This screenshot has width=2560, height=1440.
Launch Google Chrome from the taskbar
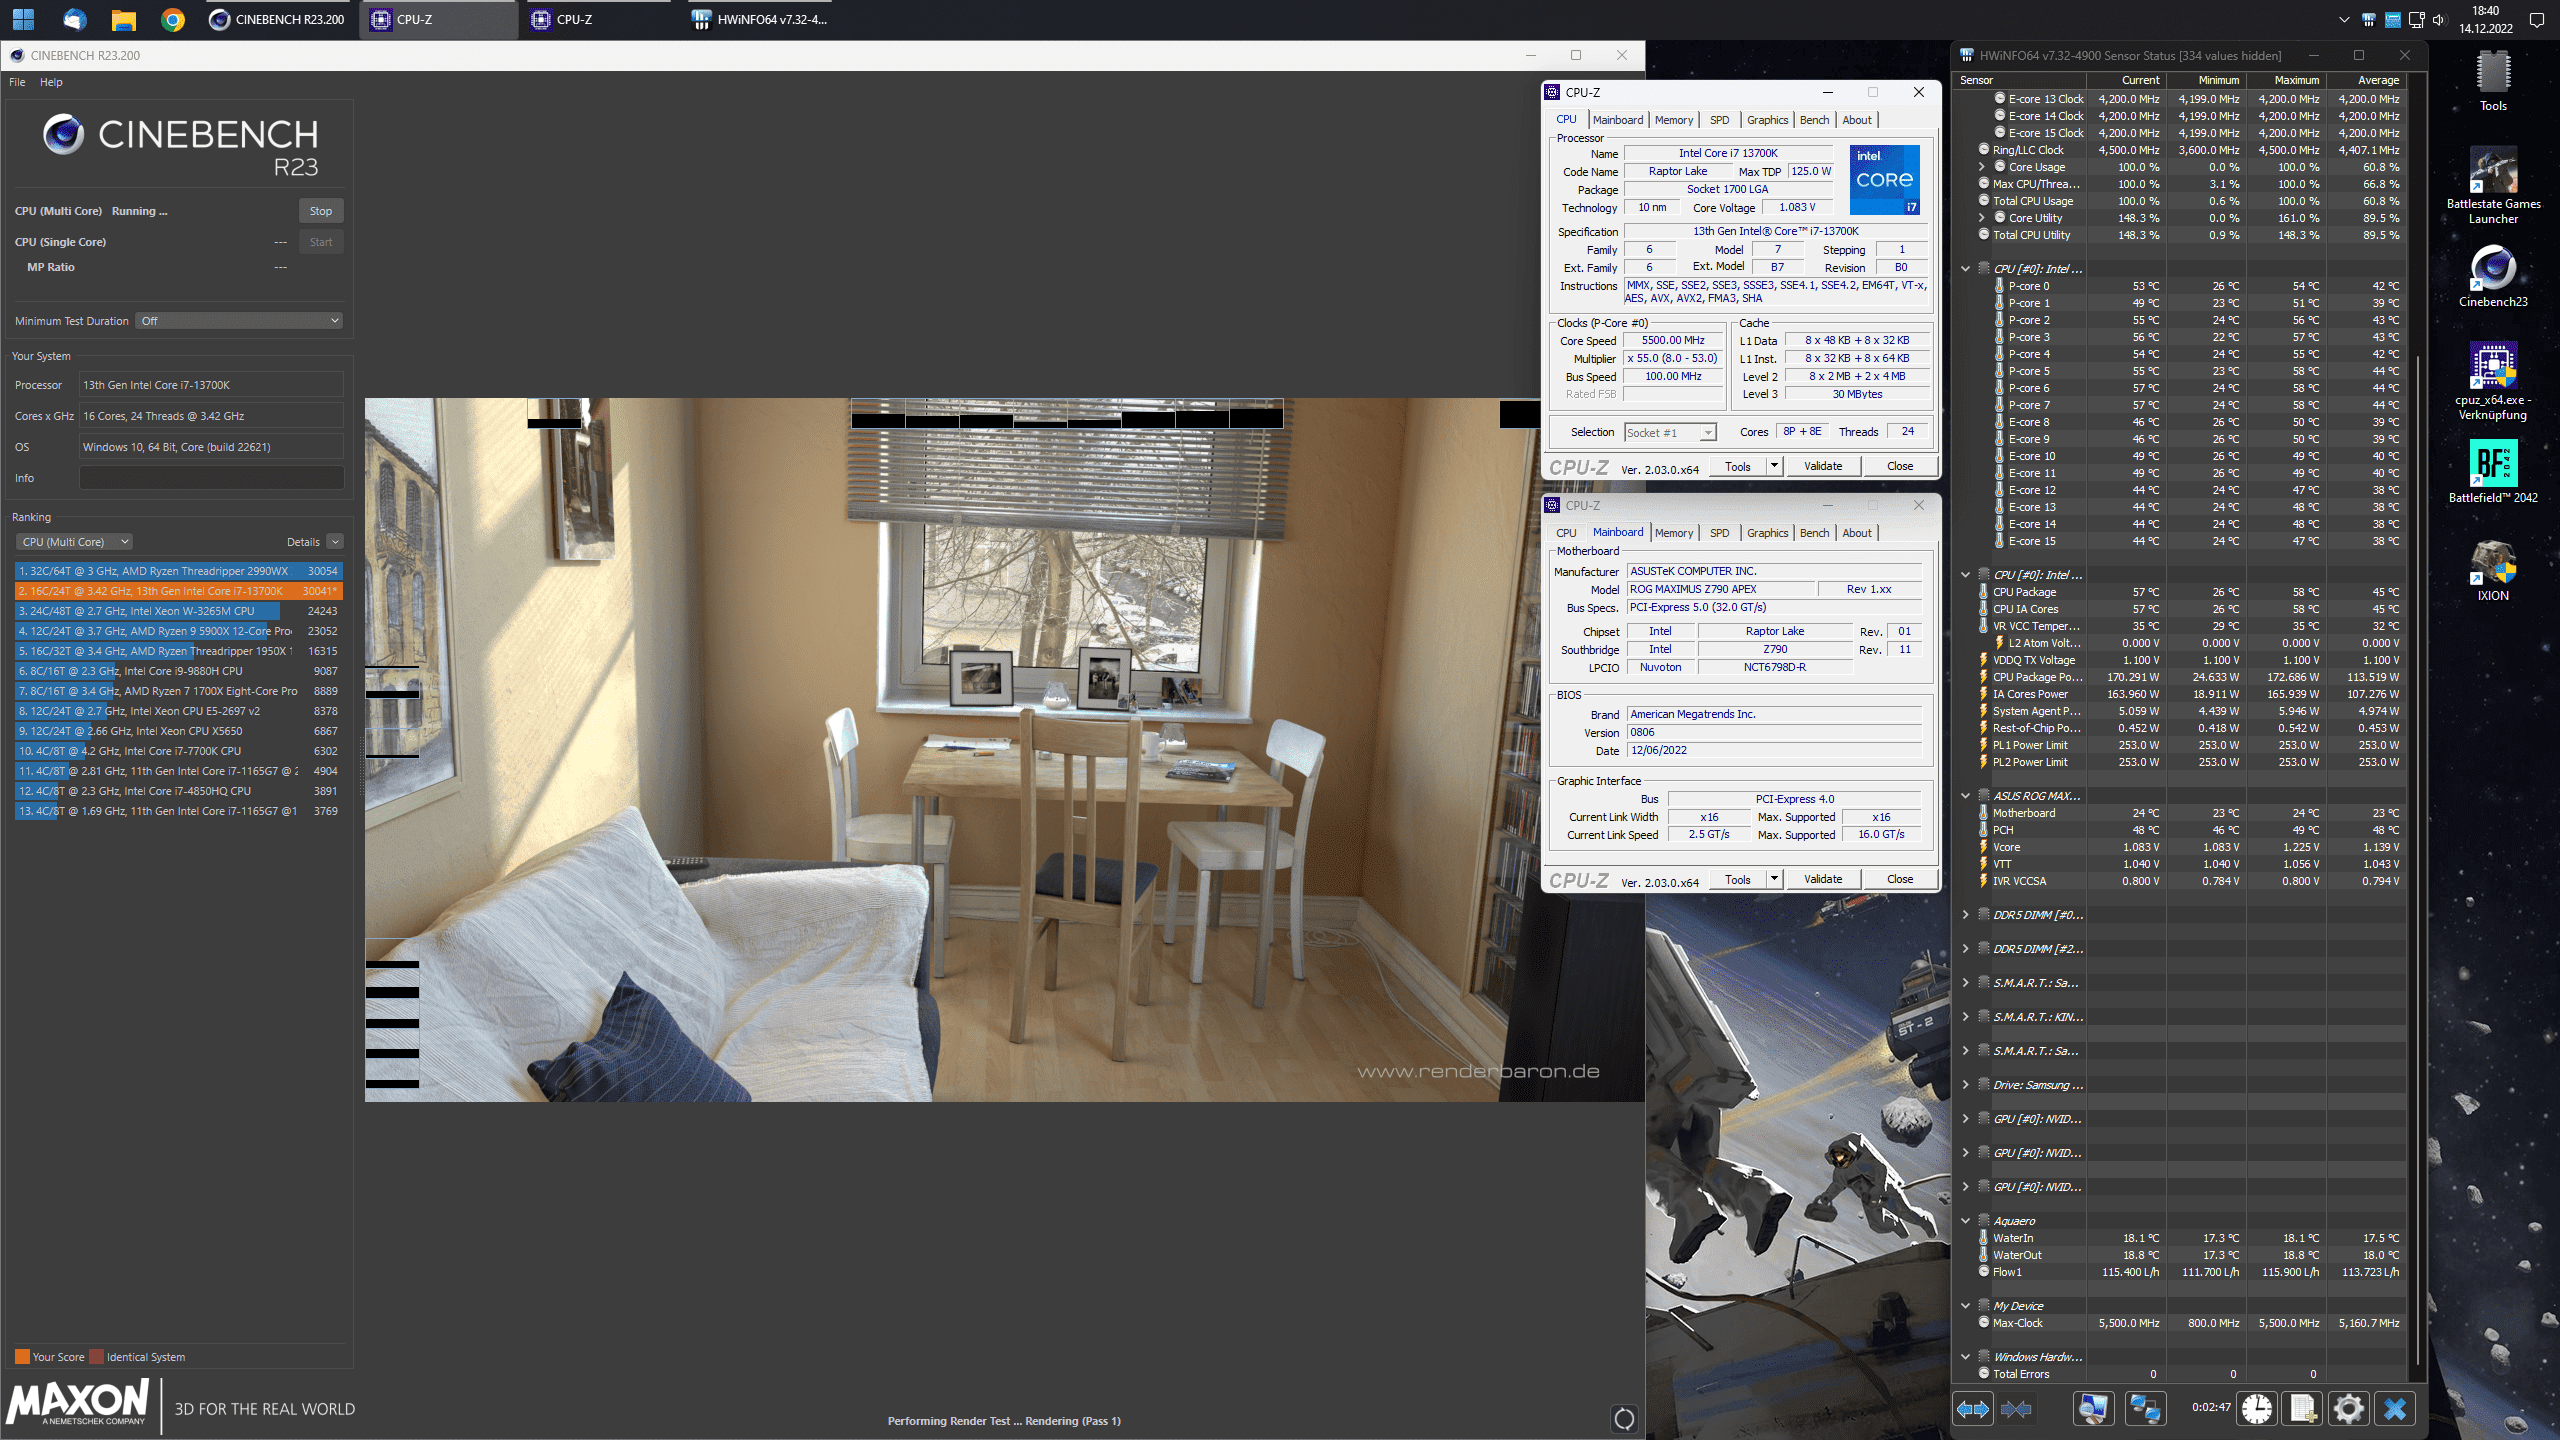pyautogui.click(x=173, y=19)
